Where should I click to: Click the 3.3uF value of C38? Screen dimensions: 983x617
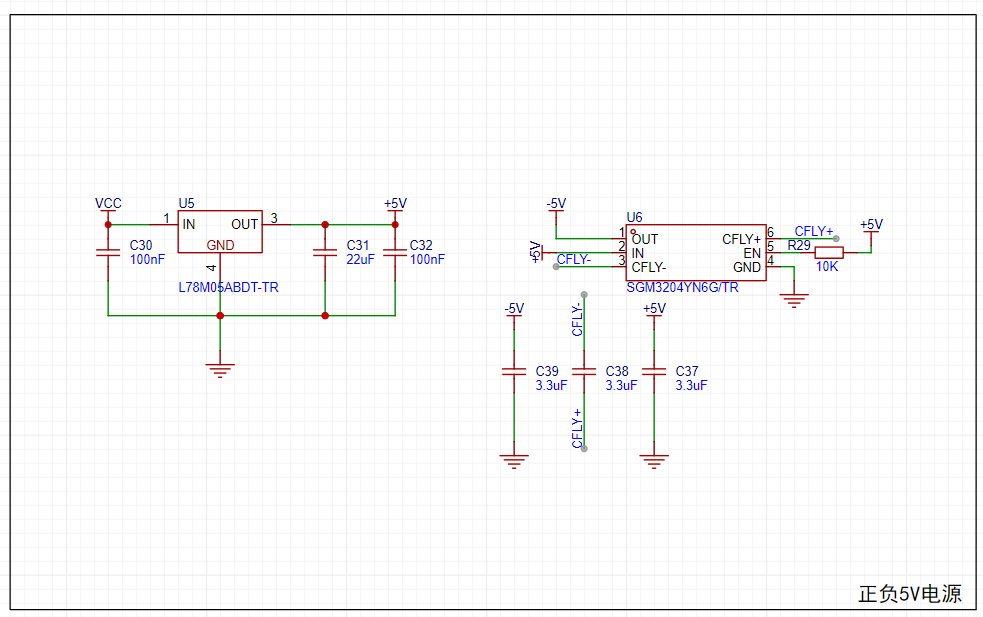coord(621,385)
